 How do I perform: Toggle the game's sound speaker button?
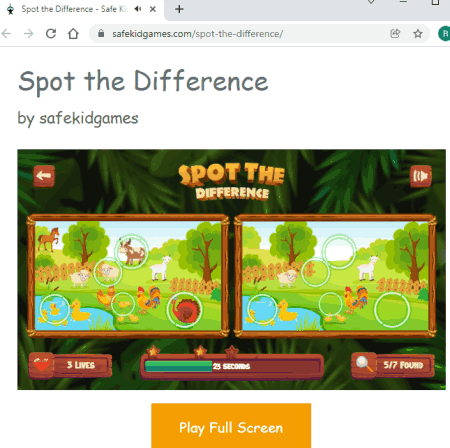coord(421,176)
